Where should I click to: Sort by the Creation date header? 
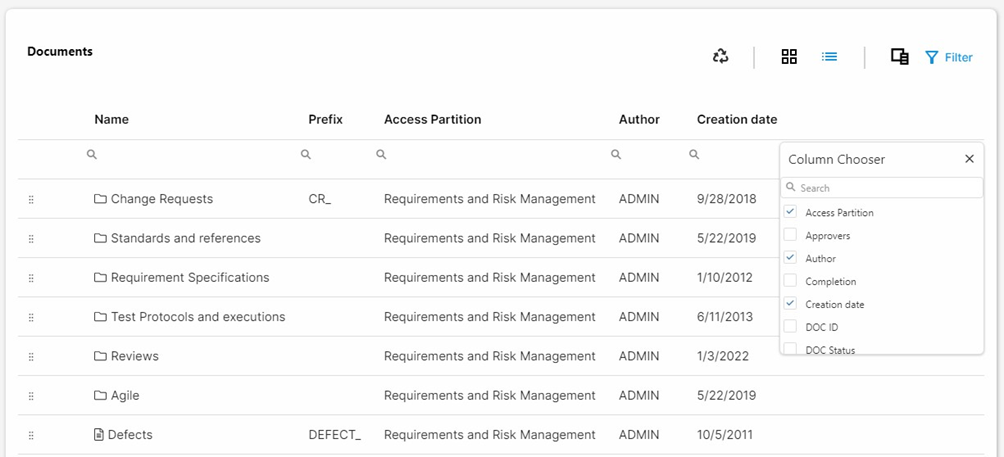point(736,119)
